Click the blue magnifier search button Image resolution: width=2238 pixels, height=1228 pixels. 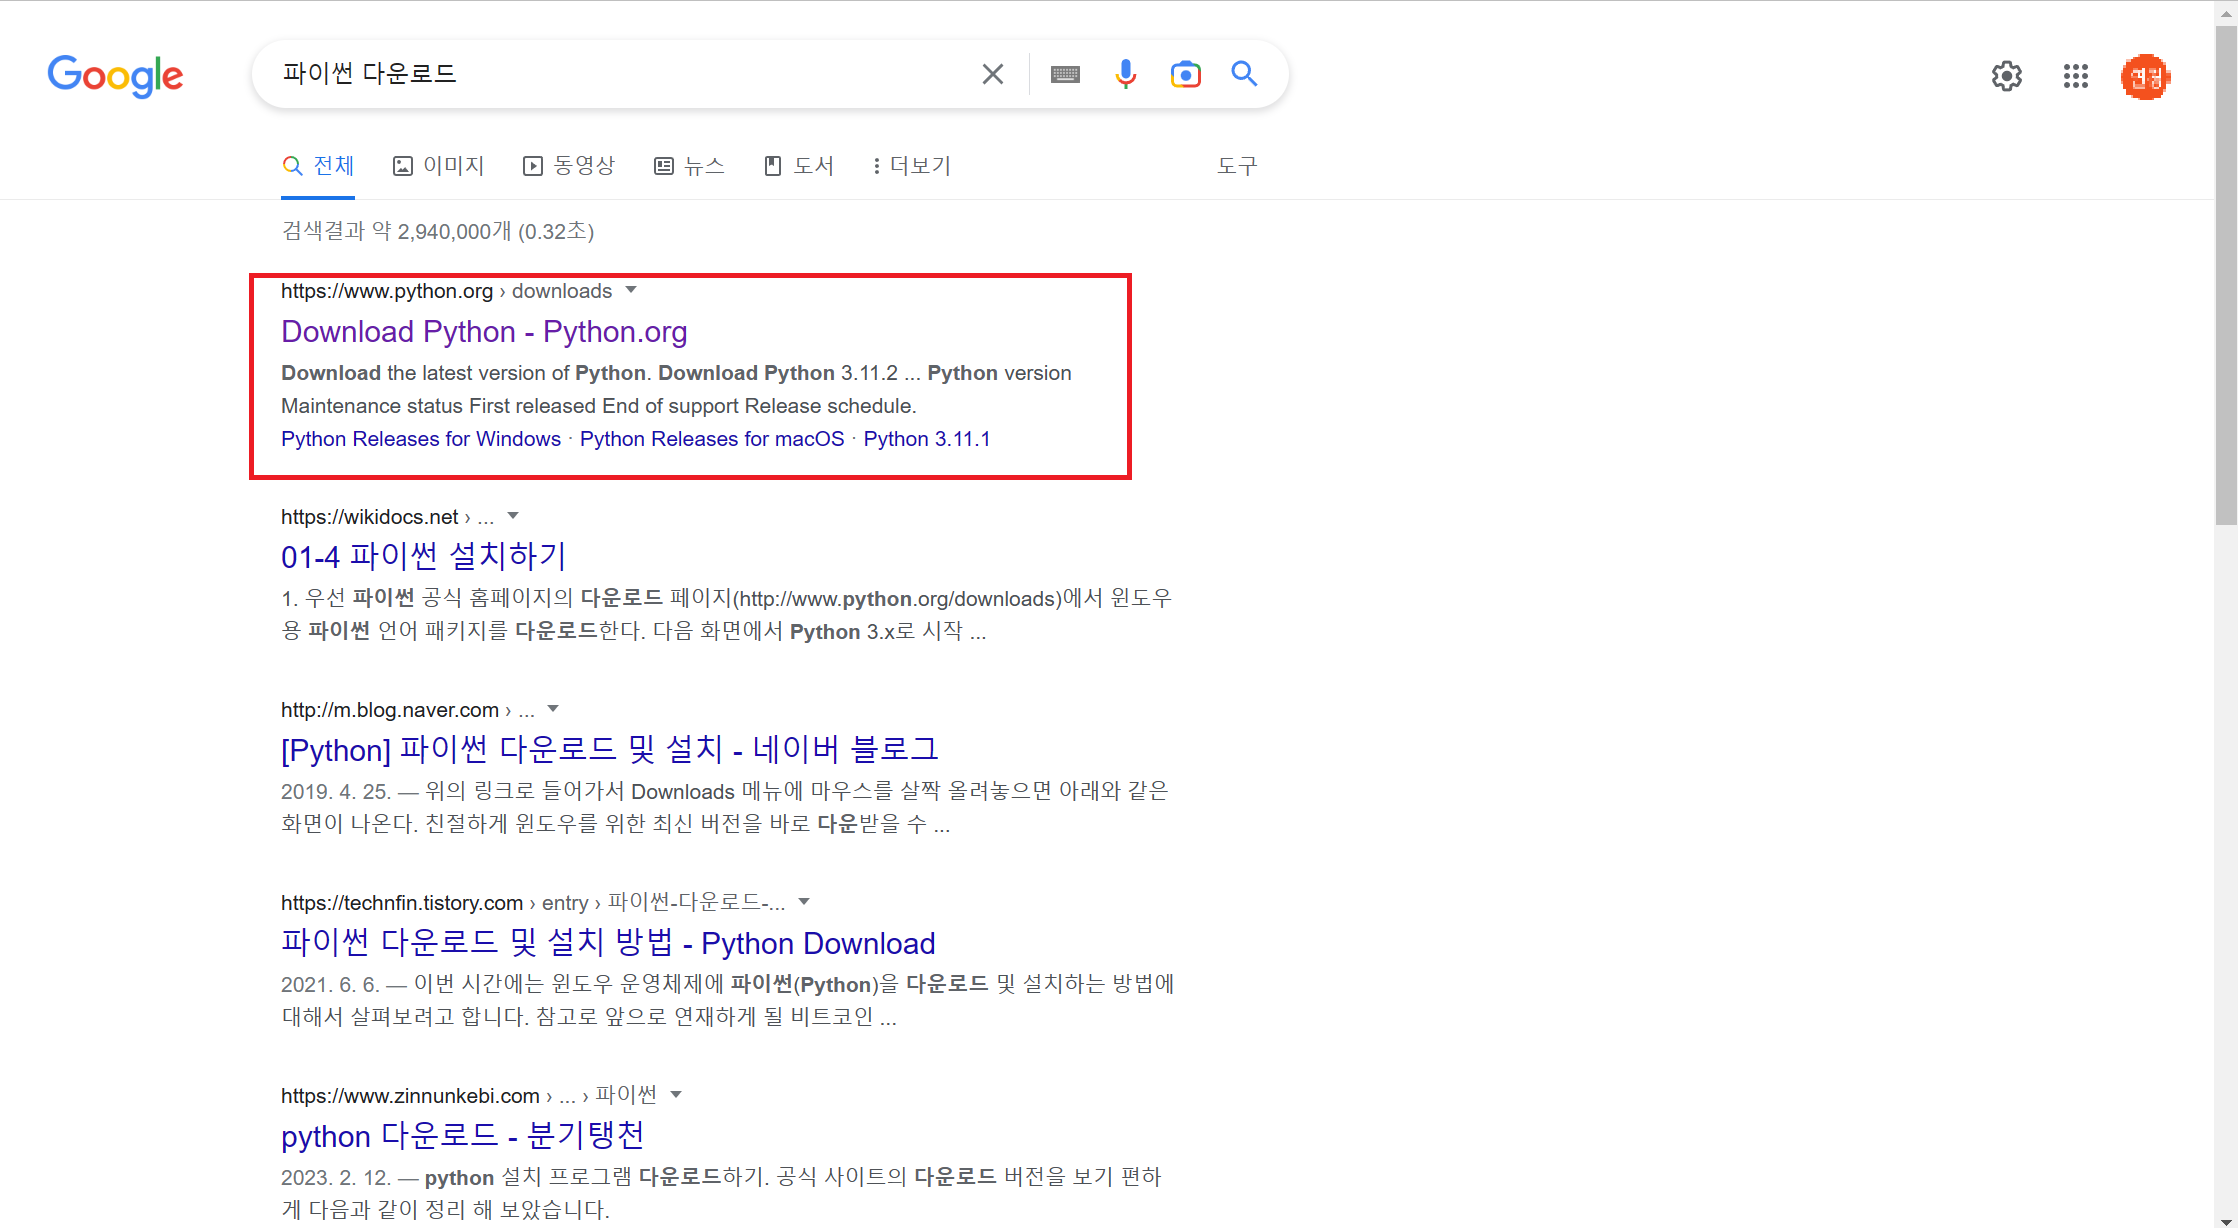[1244, 74]
